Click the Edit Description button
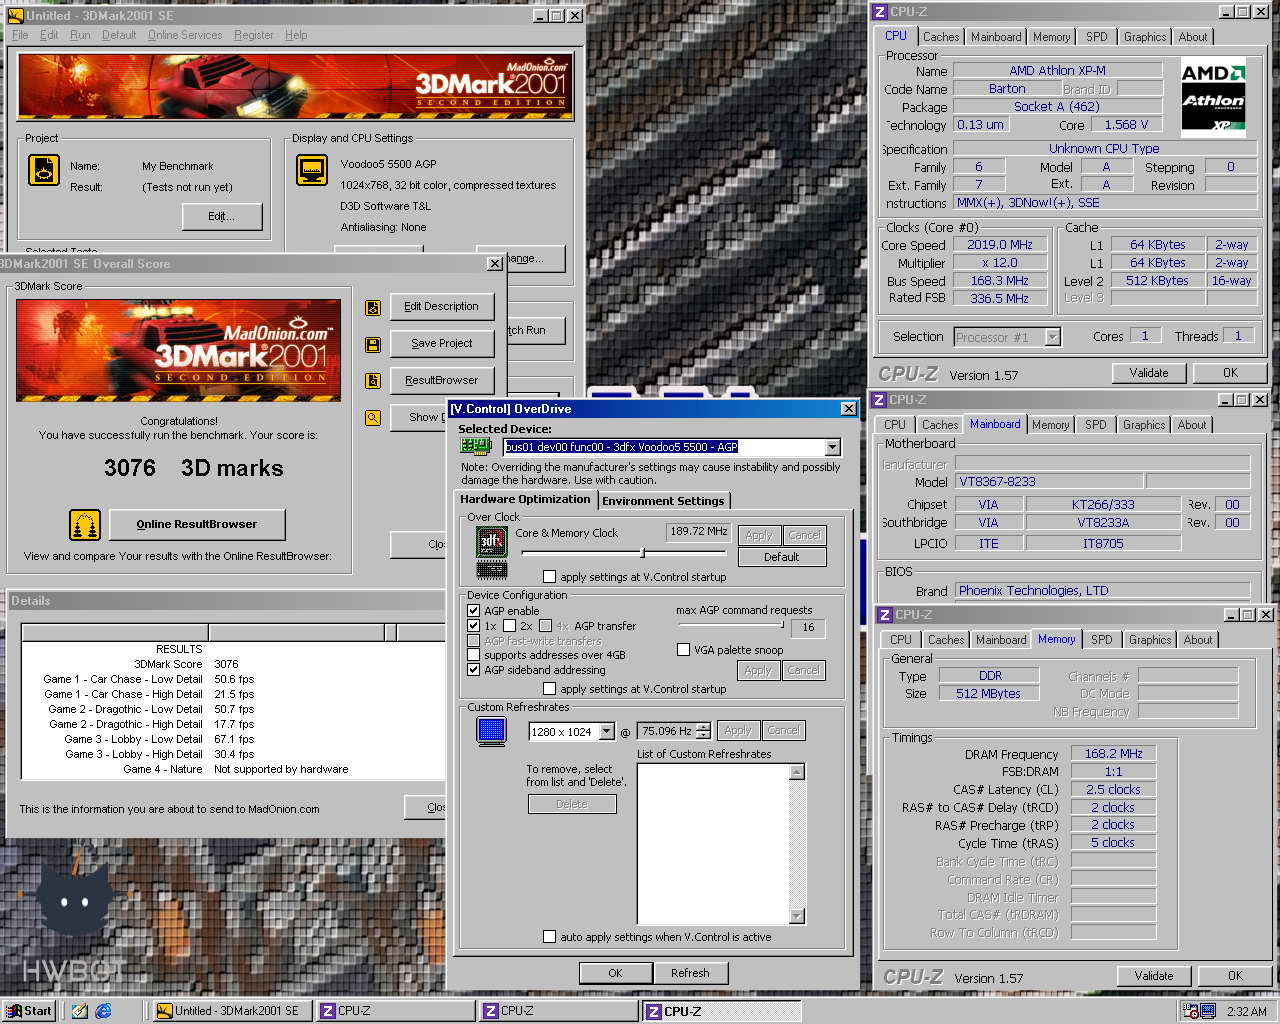1280x1024 pixels. pos(442,306)
